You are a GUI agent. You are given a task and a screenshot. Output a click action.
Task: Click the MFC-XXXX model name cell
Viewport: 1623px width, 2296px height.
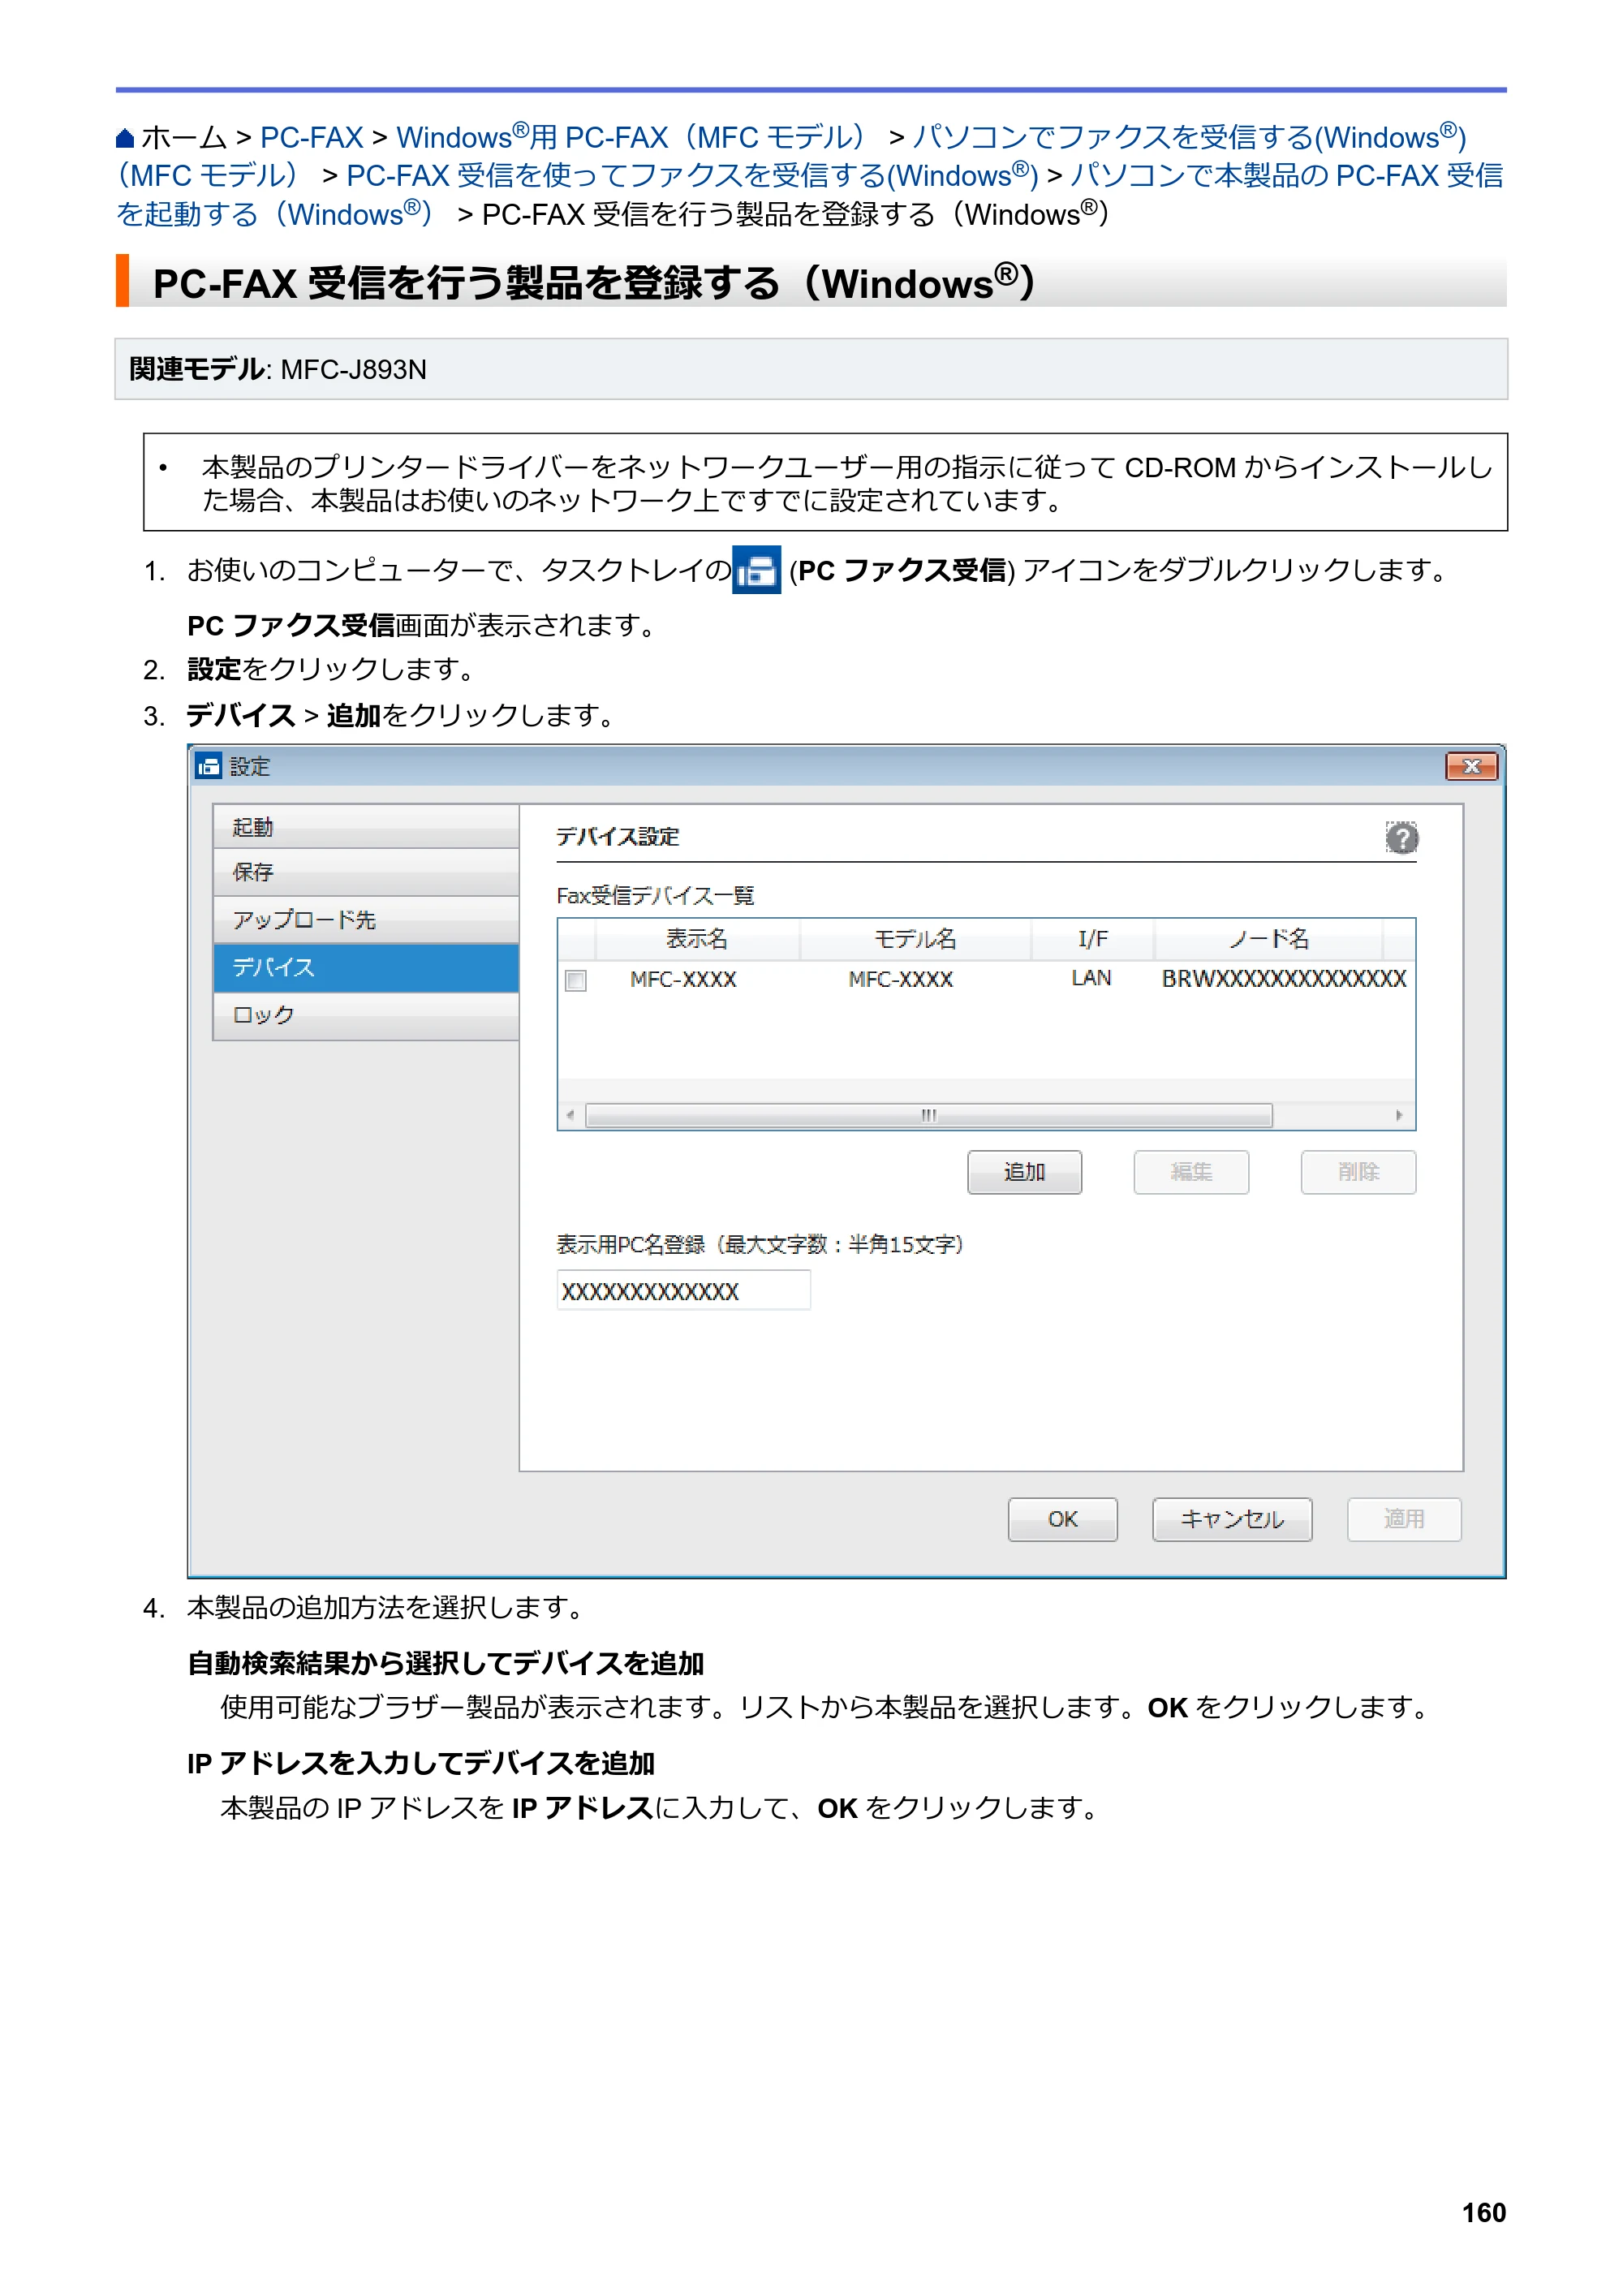[x=901, y=979]
